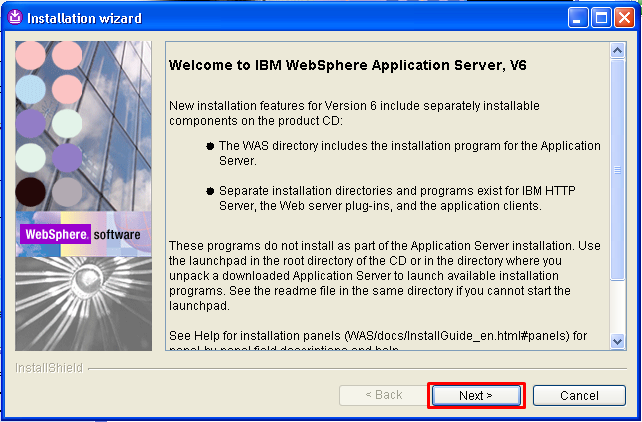Click the vertical scrollbar thumb
This screenshot has width=642, height=422.
tap(617, 170)
